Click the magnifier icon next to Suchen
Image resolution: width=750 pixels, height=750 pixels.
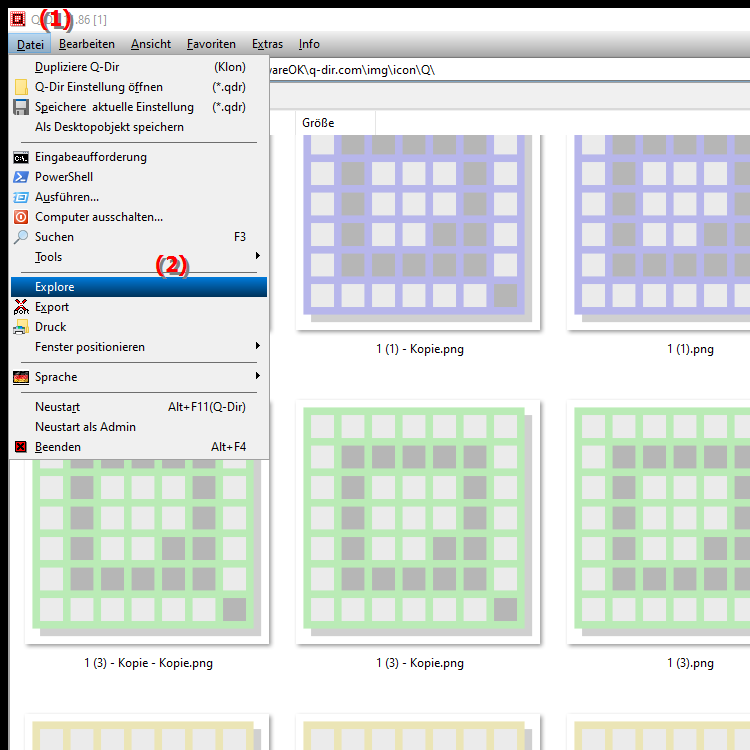point(21,237)
